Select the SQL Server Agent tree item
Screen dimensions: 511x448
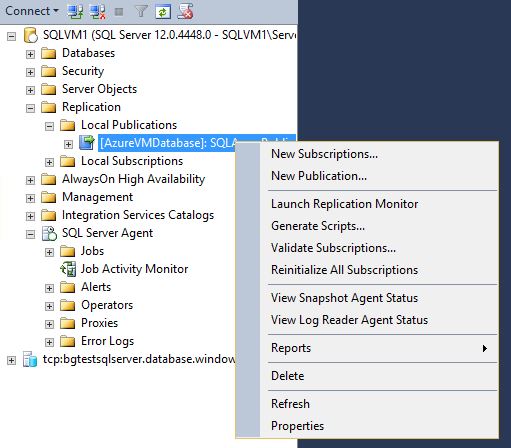(x=107, y=233)
